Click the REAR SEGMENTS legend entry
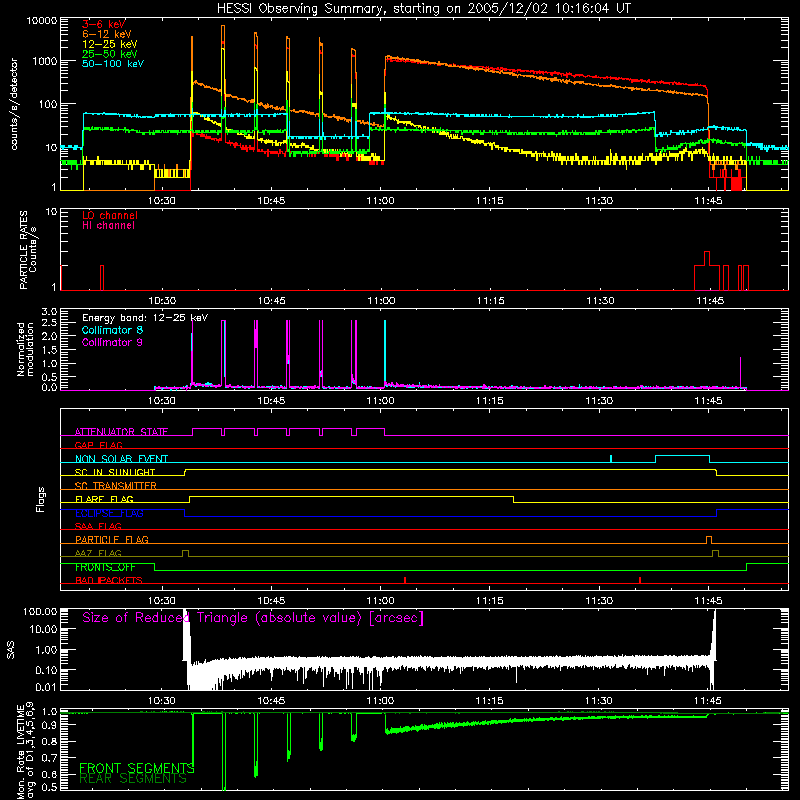 click(x=133, y=779)
